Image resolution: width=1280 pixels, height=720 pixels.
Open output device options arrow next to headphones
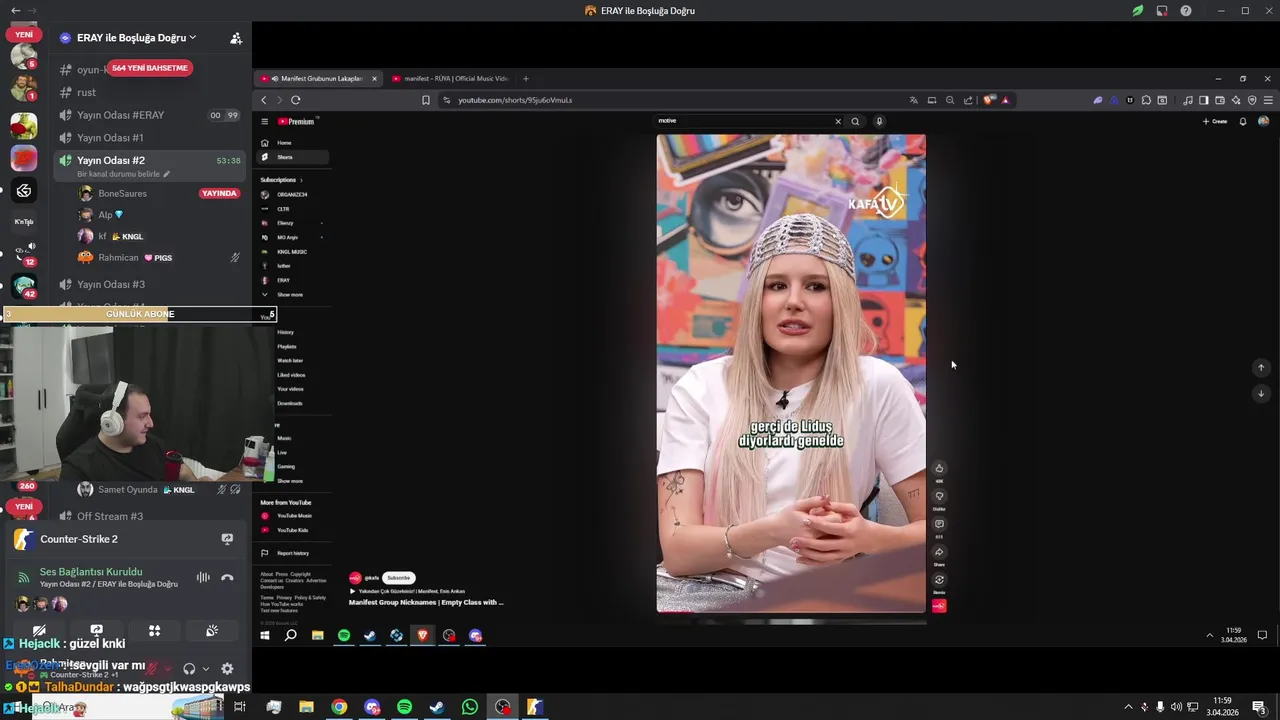pos(206,668)
